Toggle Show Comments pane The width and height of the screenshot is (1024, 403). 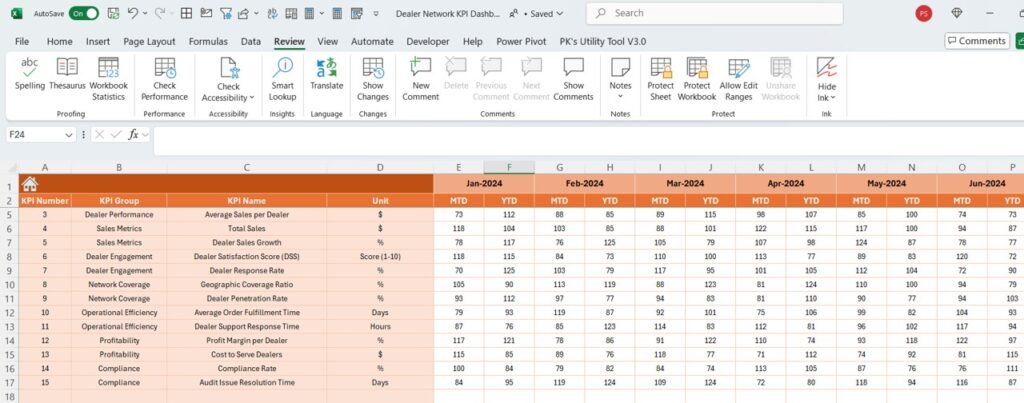(573, 76)
